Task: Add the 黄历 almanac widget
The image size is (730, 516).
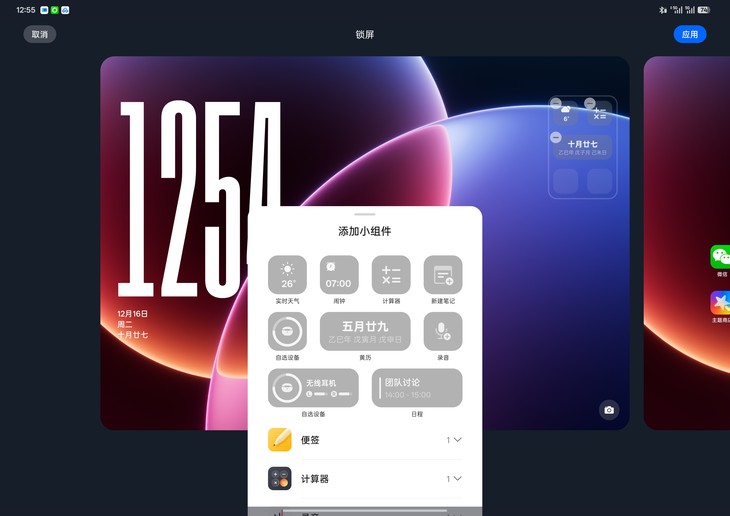Action: click(365, 331)
